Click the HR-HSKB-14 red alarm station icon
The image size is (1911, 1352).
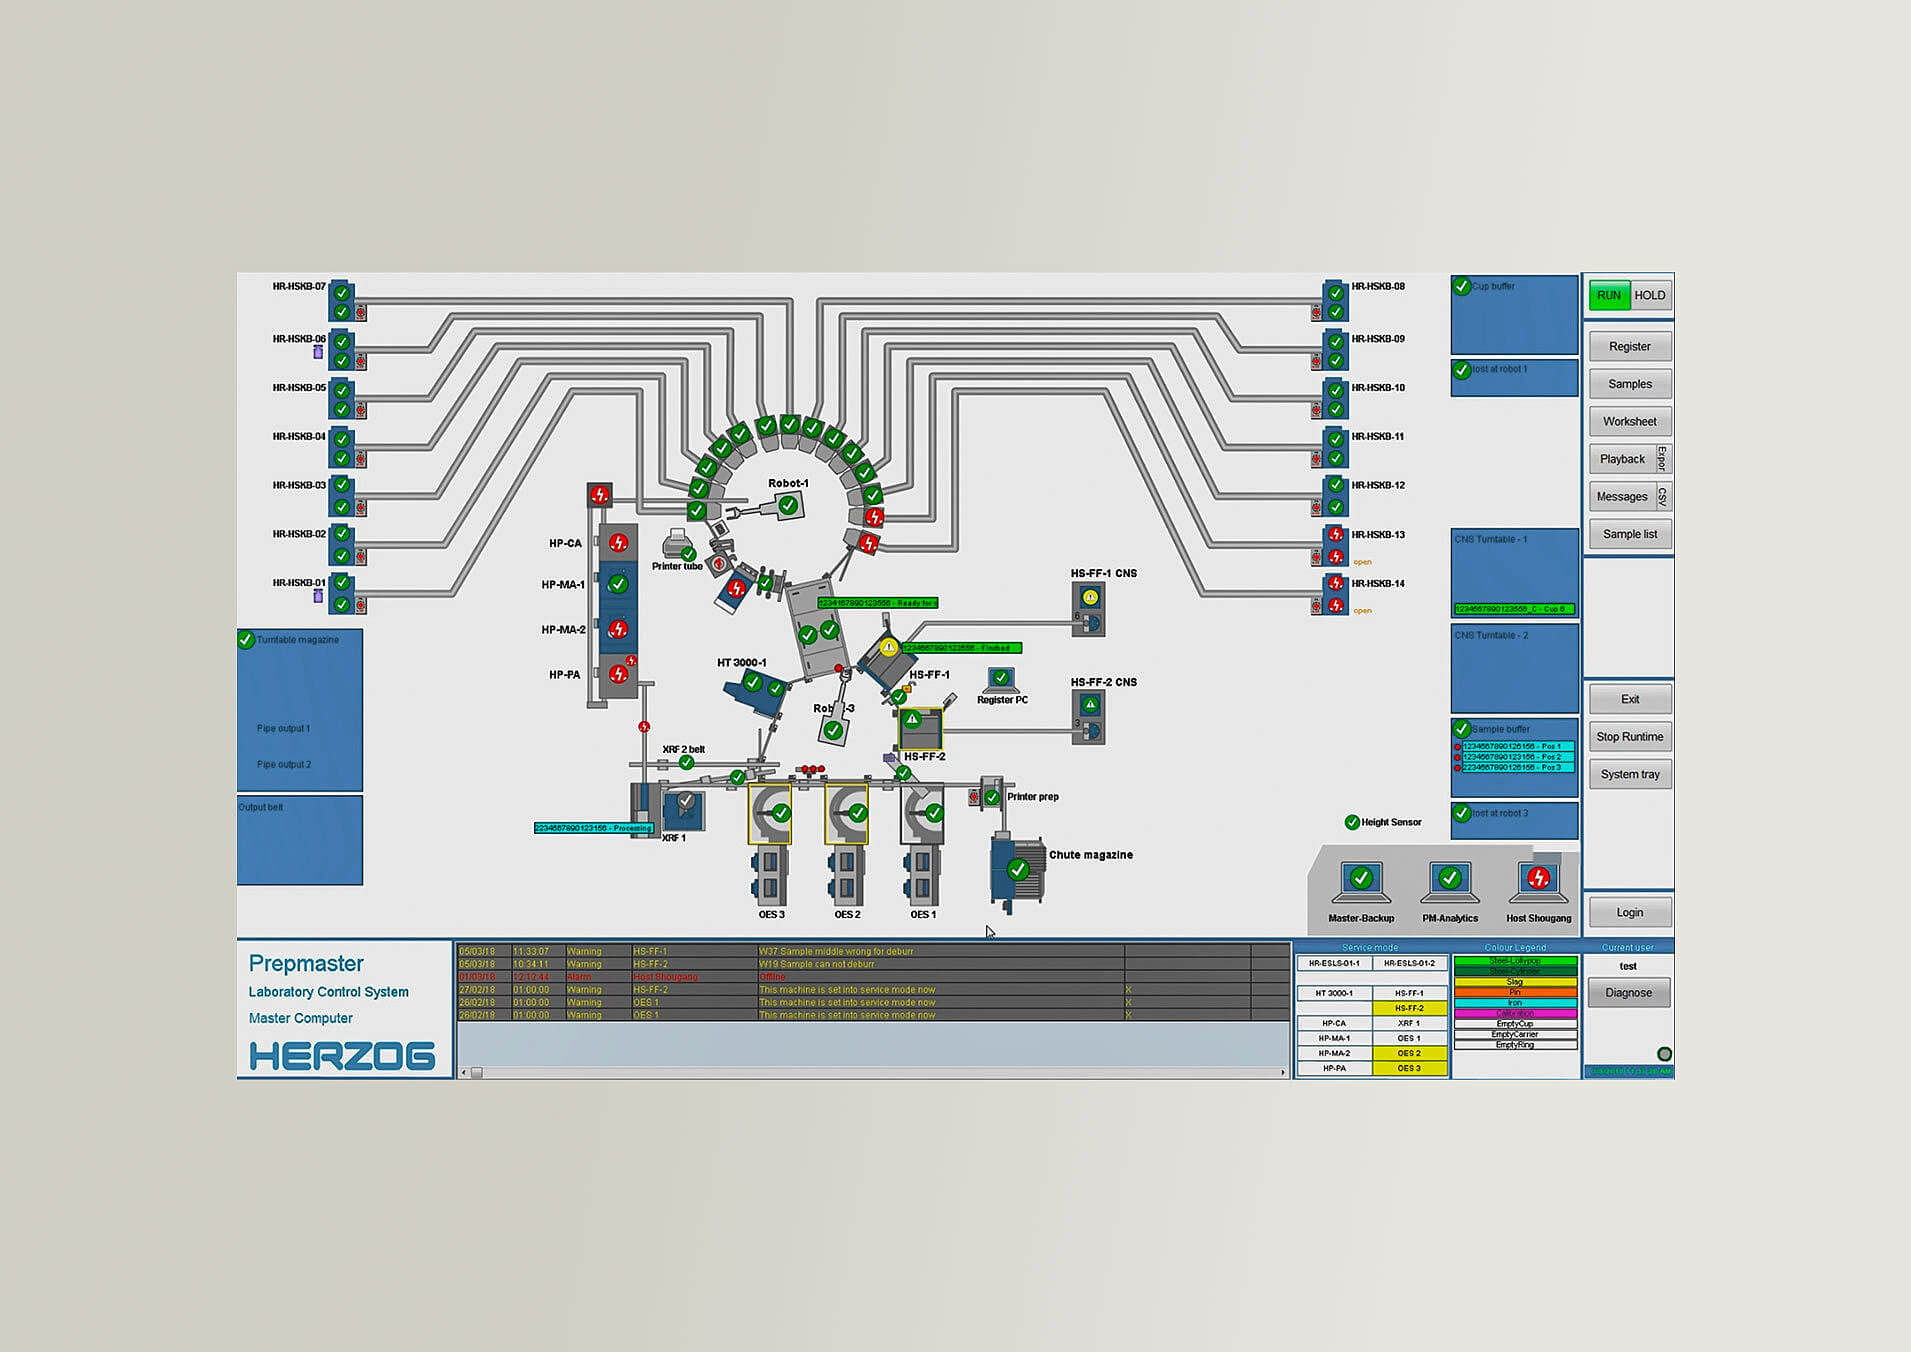1335,594
